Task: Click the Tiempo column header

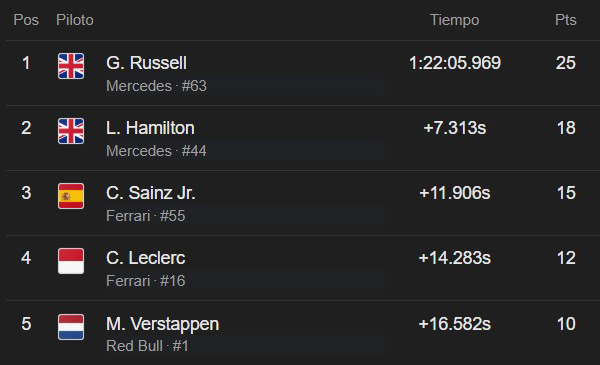Action: pyautogui.click(x=455, y=20)
